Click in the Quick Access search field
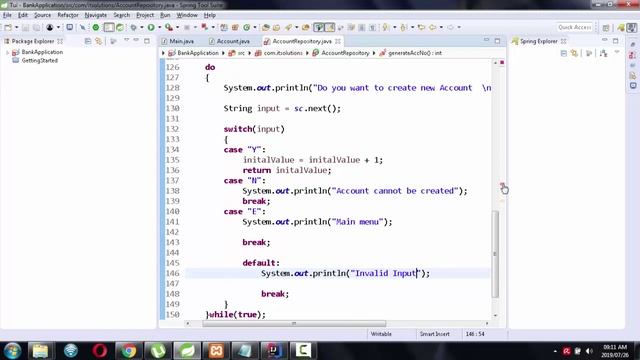This screenshot has height=360, width=640. [x=574, y=27]
